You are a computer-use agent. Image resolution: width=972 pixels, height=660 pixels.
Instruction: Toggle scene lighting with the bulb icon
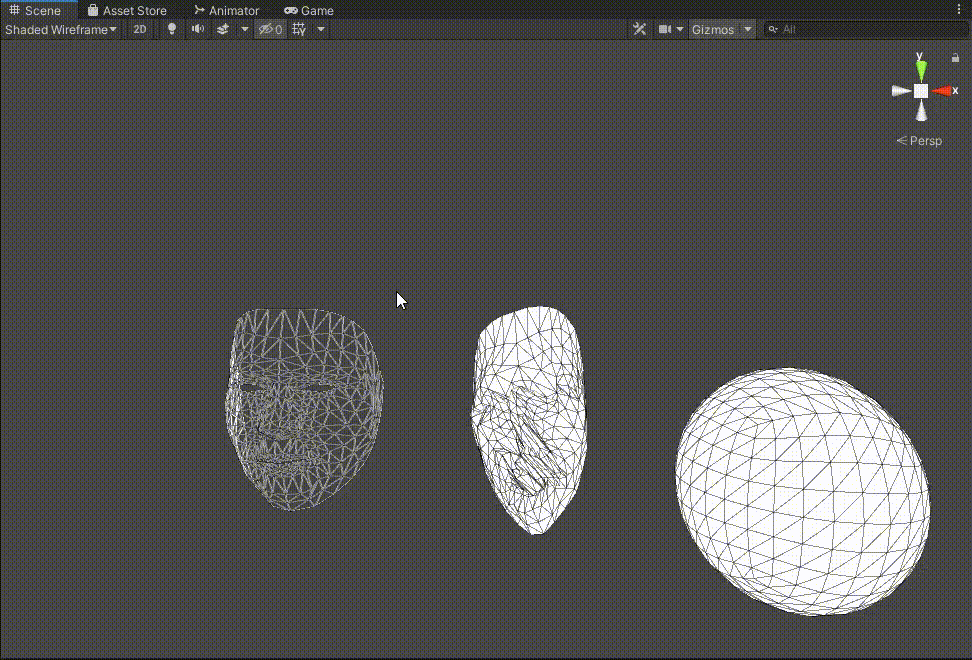point(172,29)
